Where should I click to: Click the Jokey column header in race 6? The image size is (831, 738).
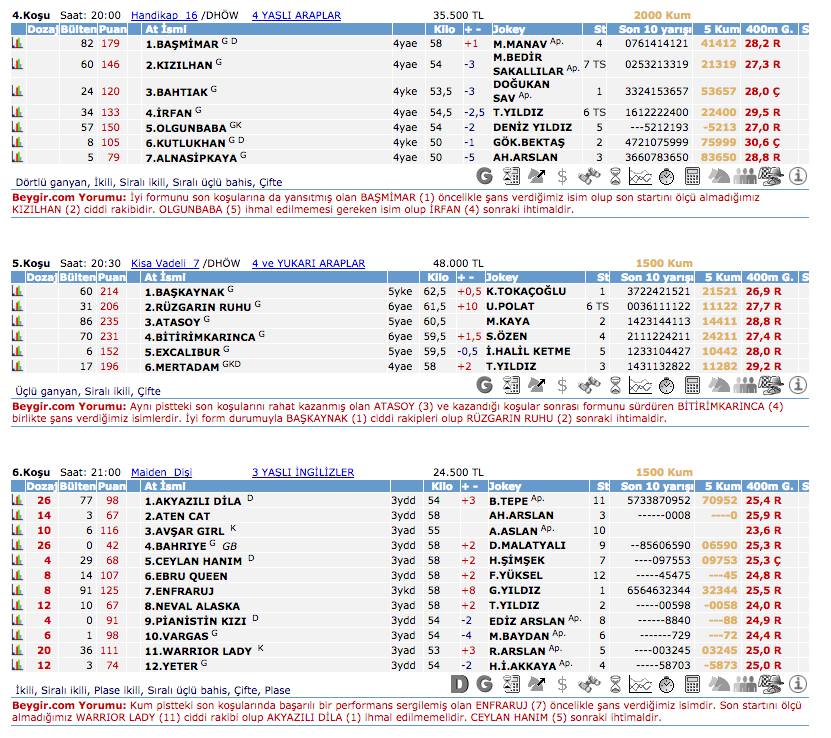[507, 485]
